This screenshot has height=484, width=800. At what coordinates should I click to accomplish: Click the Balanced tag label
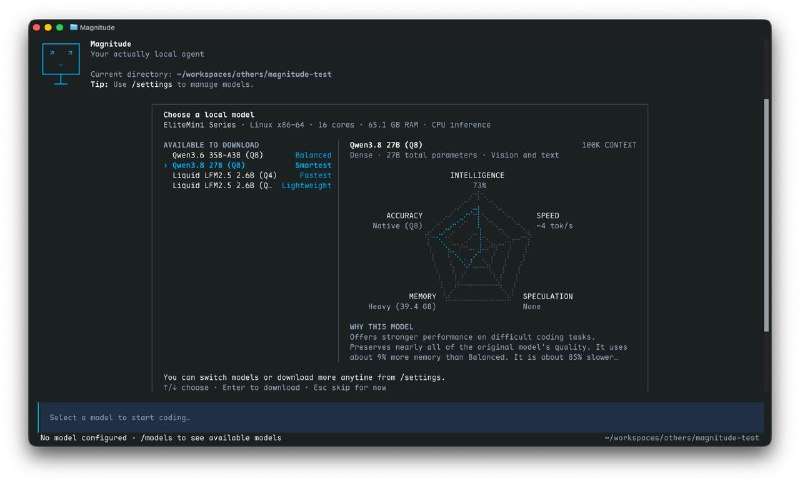tap(313, 155)
